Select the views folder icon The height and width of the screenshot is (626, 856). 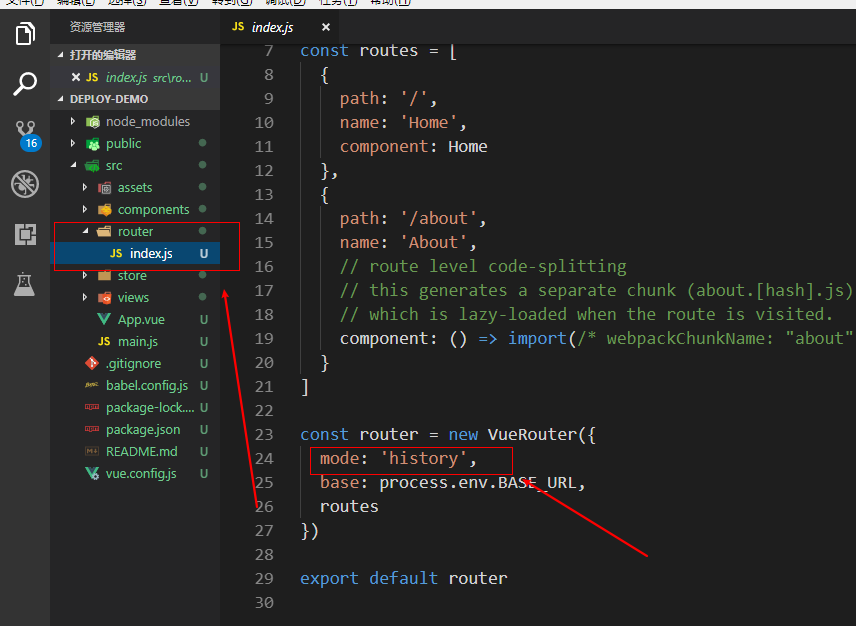coord(104,297)
